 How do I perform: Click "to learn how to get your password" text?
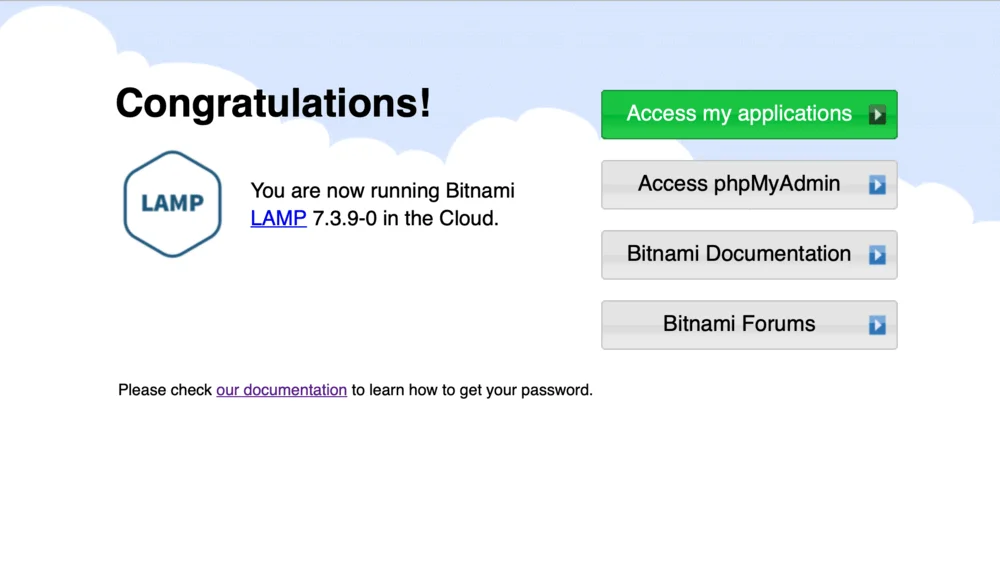tap(471, 390)
